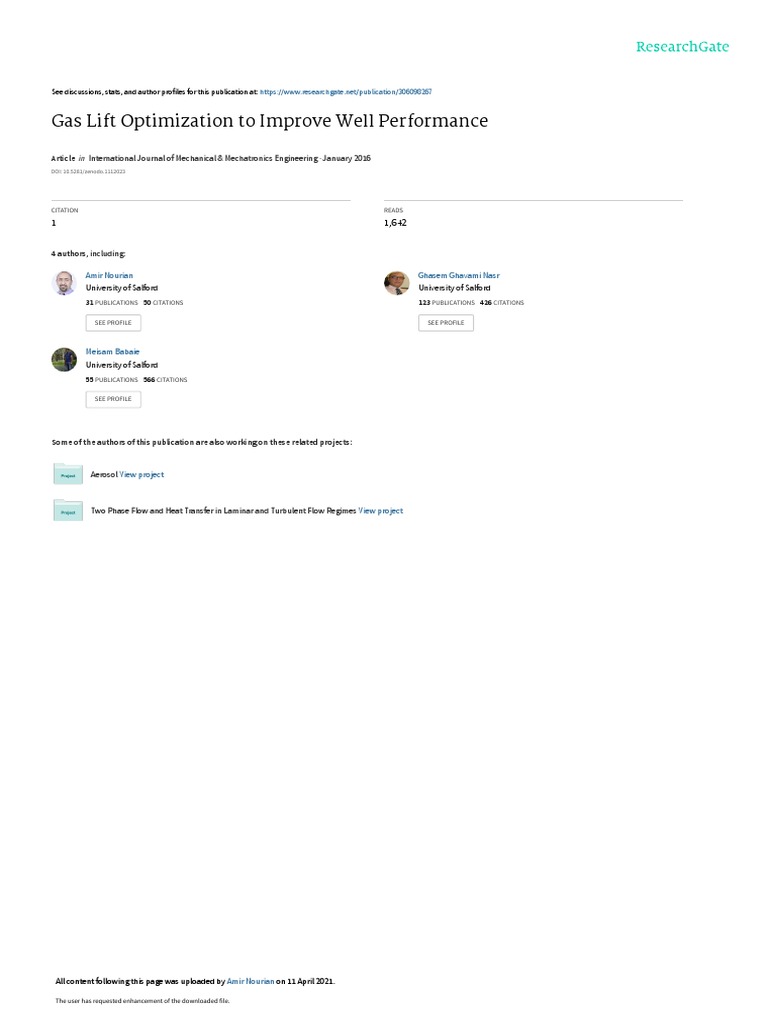Click See Profile under Amir Nourian
The image size is (768, 1024).
(x=113, y=323)
